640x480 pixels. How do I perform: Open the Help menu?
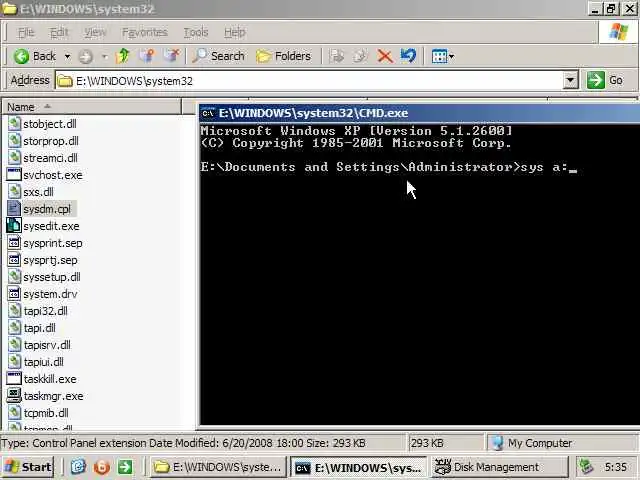(235, 32)
